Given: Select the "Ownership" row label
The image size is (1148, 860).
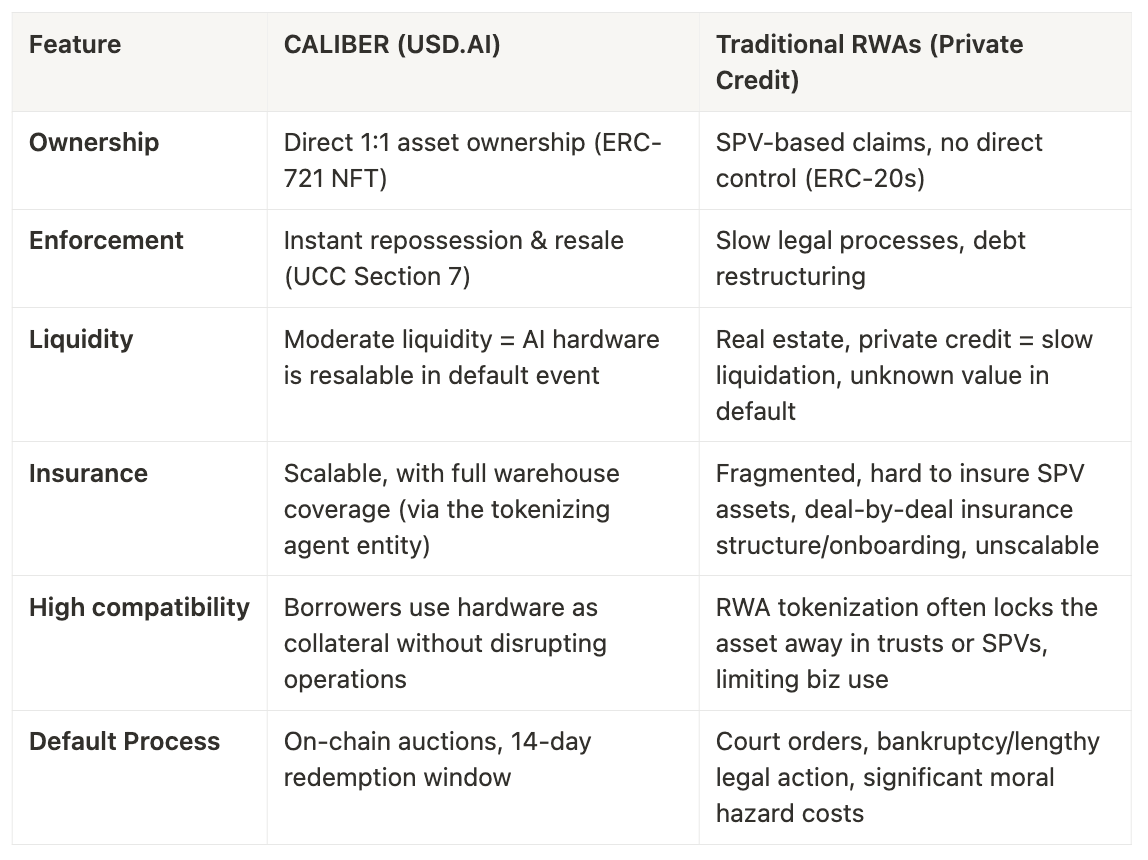Looking at the screenshot, I should 94,143.
